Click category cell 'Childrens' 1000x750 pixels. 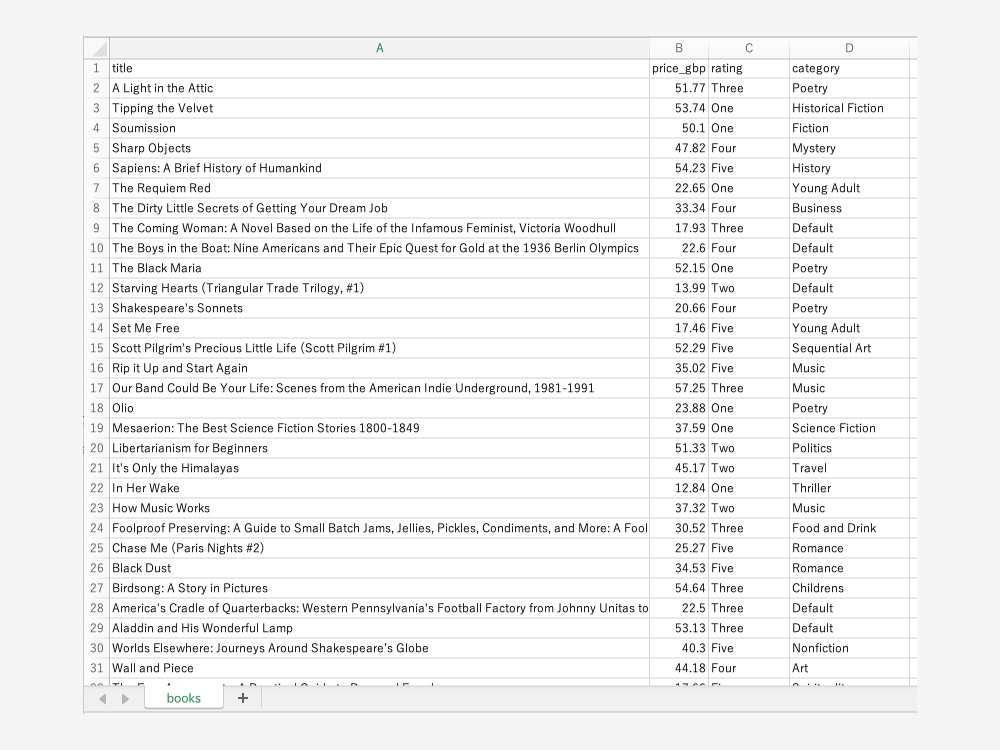[849, 588]
